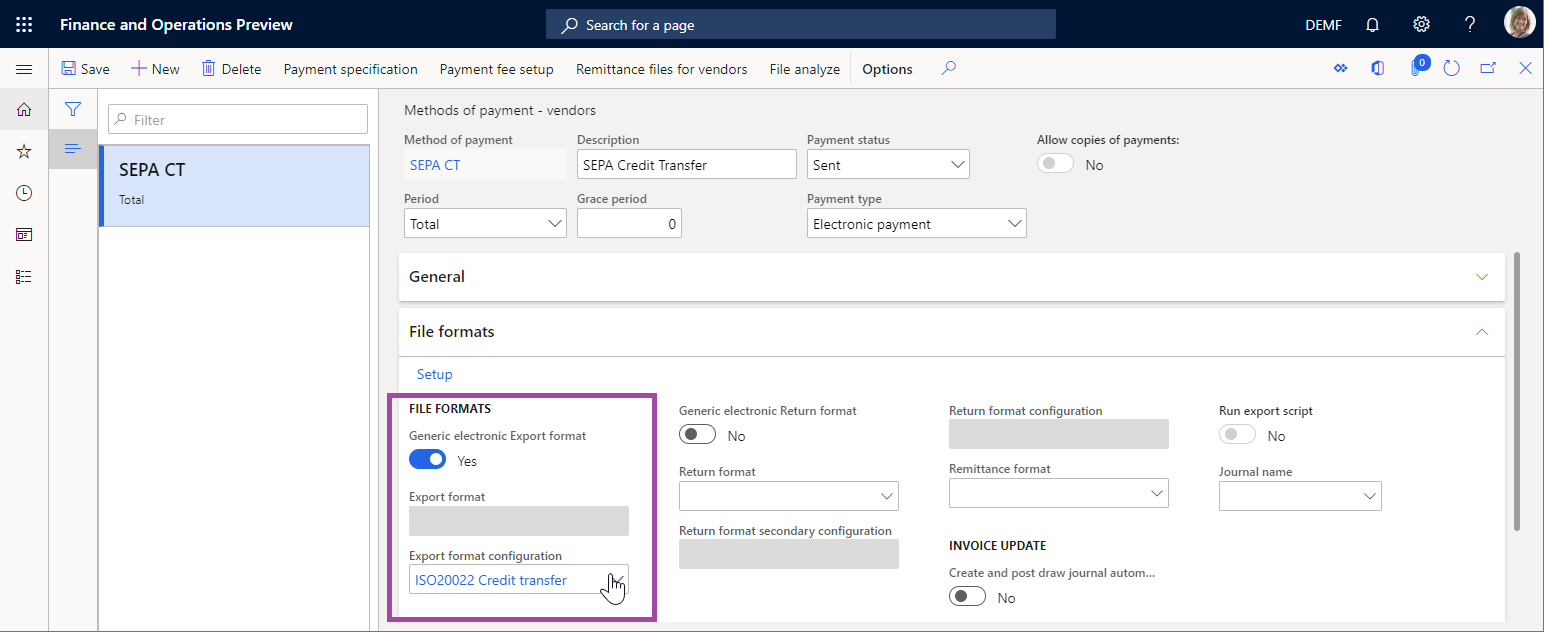Screen dimensions: 1544x632
Task: Type in the Filter box above SEPA CT
Action: 237,119
